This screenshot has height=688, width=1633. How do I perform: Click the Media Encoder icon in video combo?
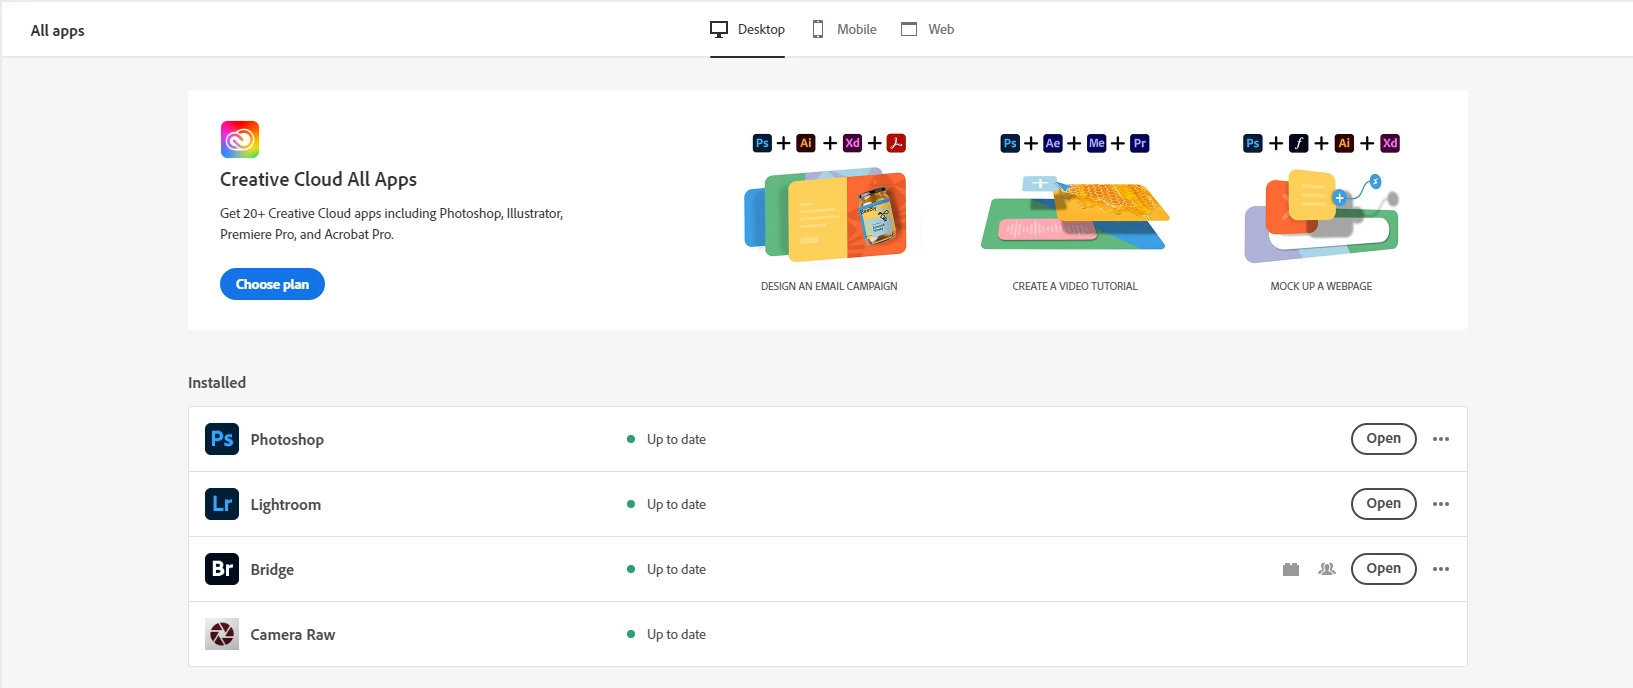click(1097, 143)
